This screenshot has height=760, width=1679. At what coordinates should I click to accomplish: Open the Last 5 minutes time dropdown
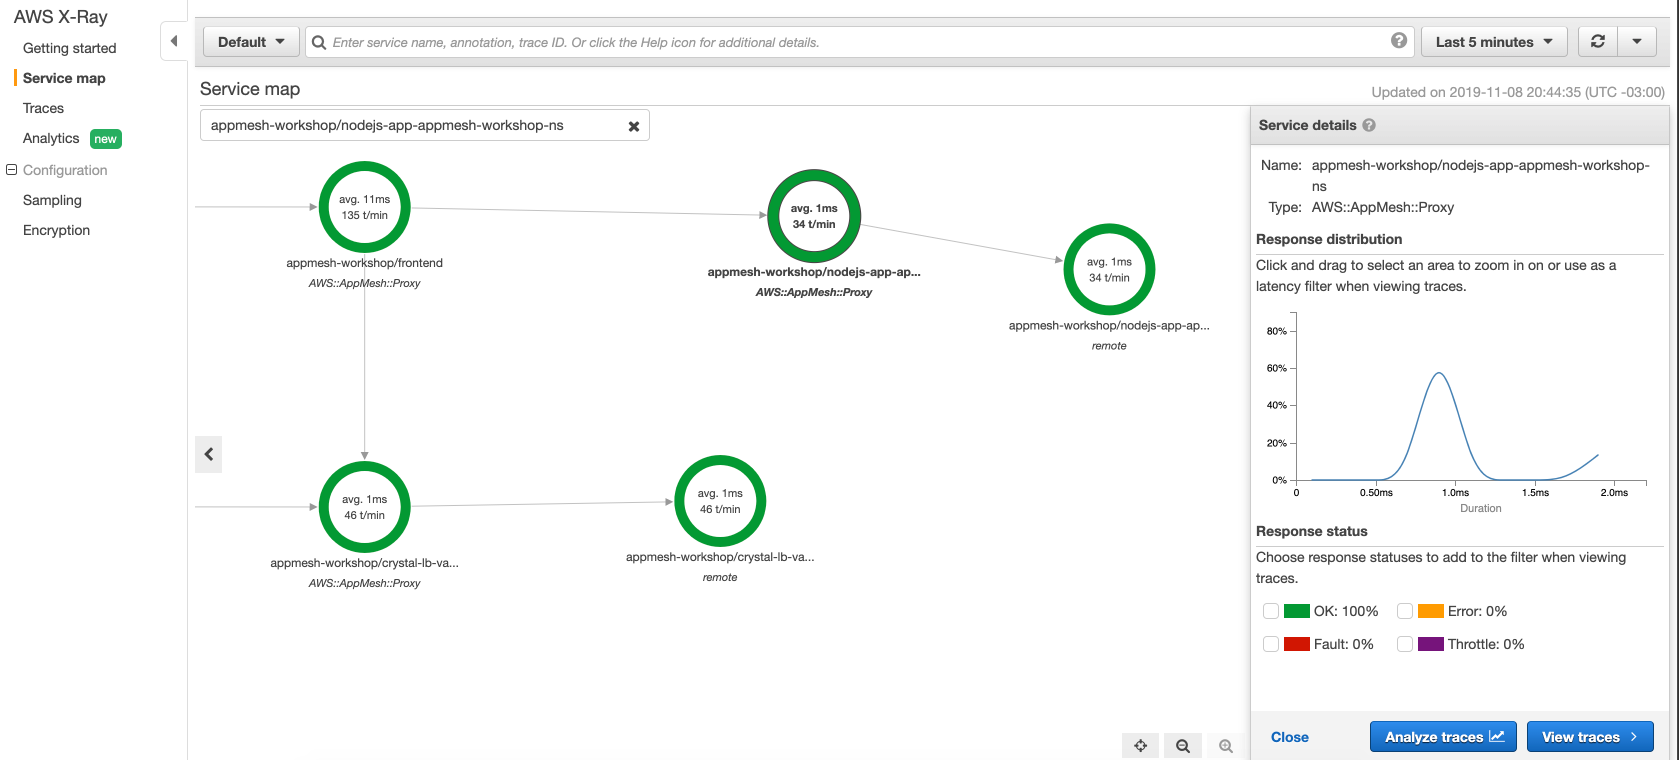[x=1494, y=42]
